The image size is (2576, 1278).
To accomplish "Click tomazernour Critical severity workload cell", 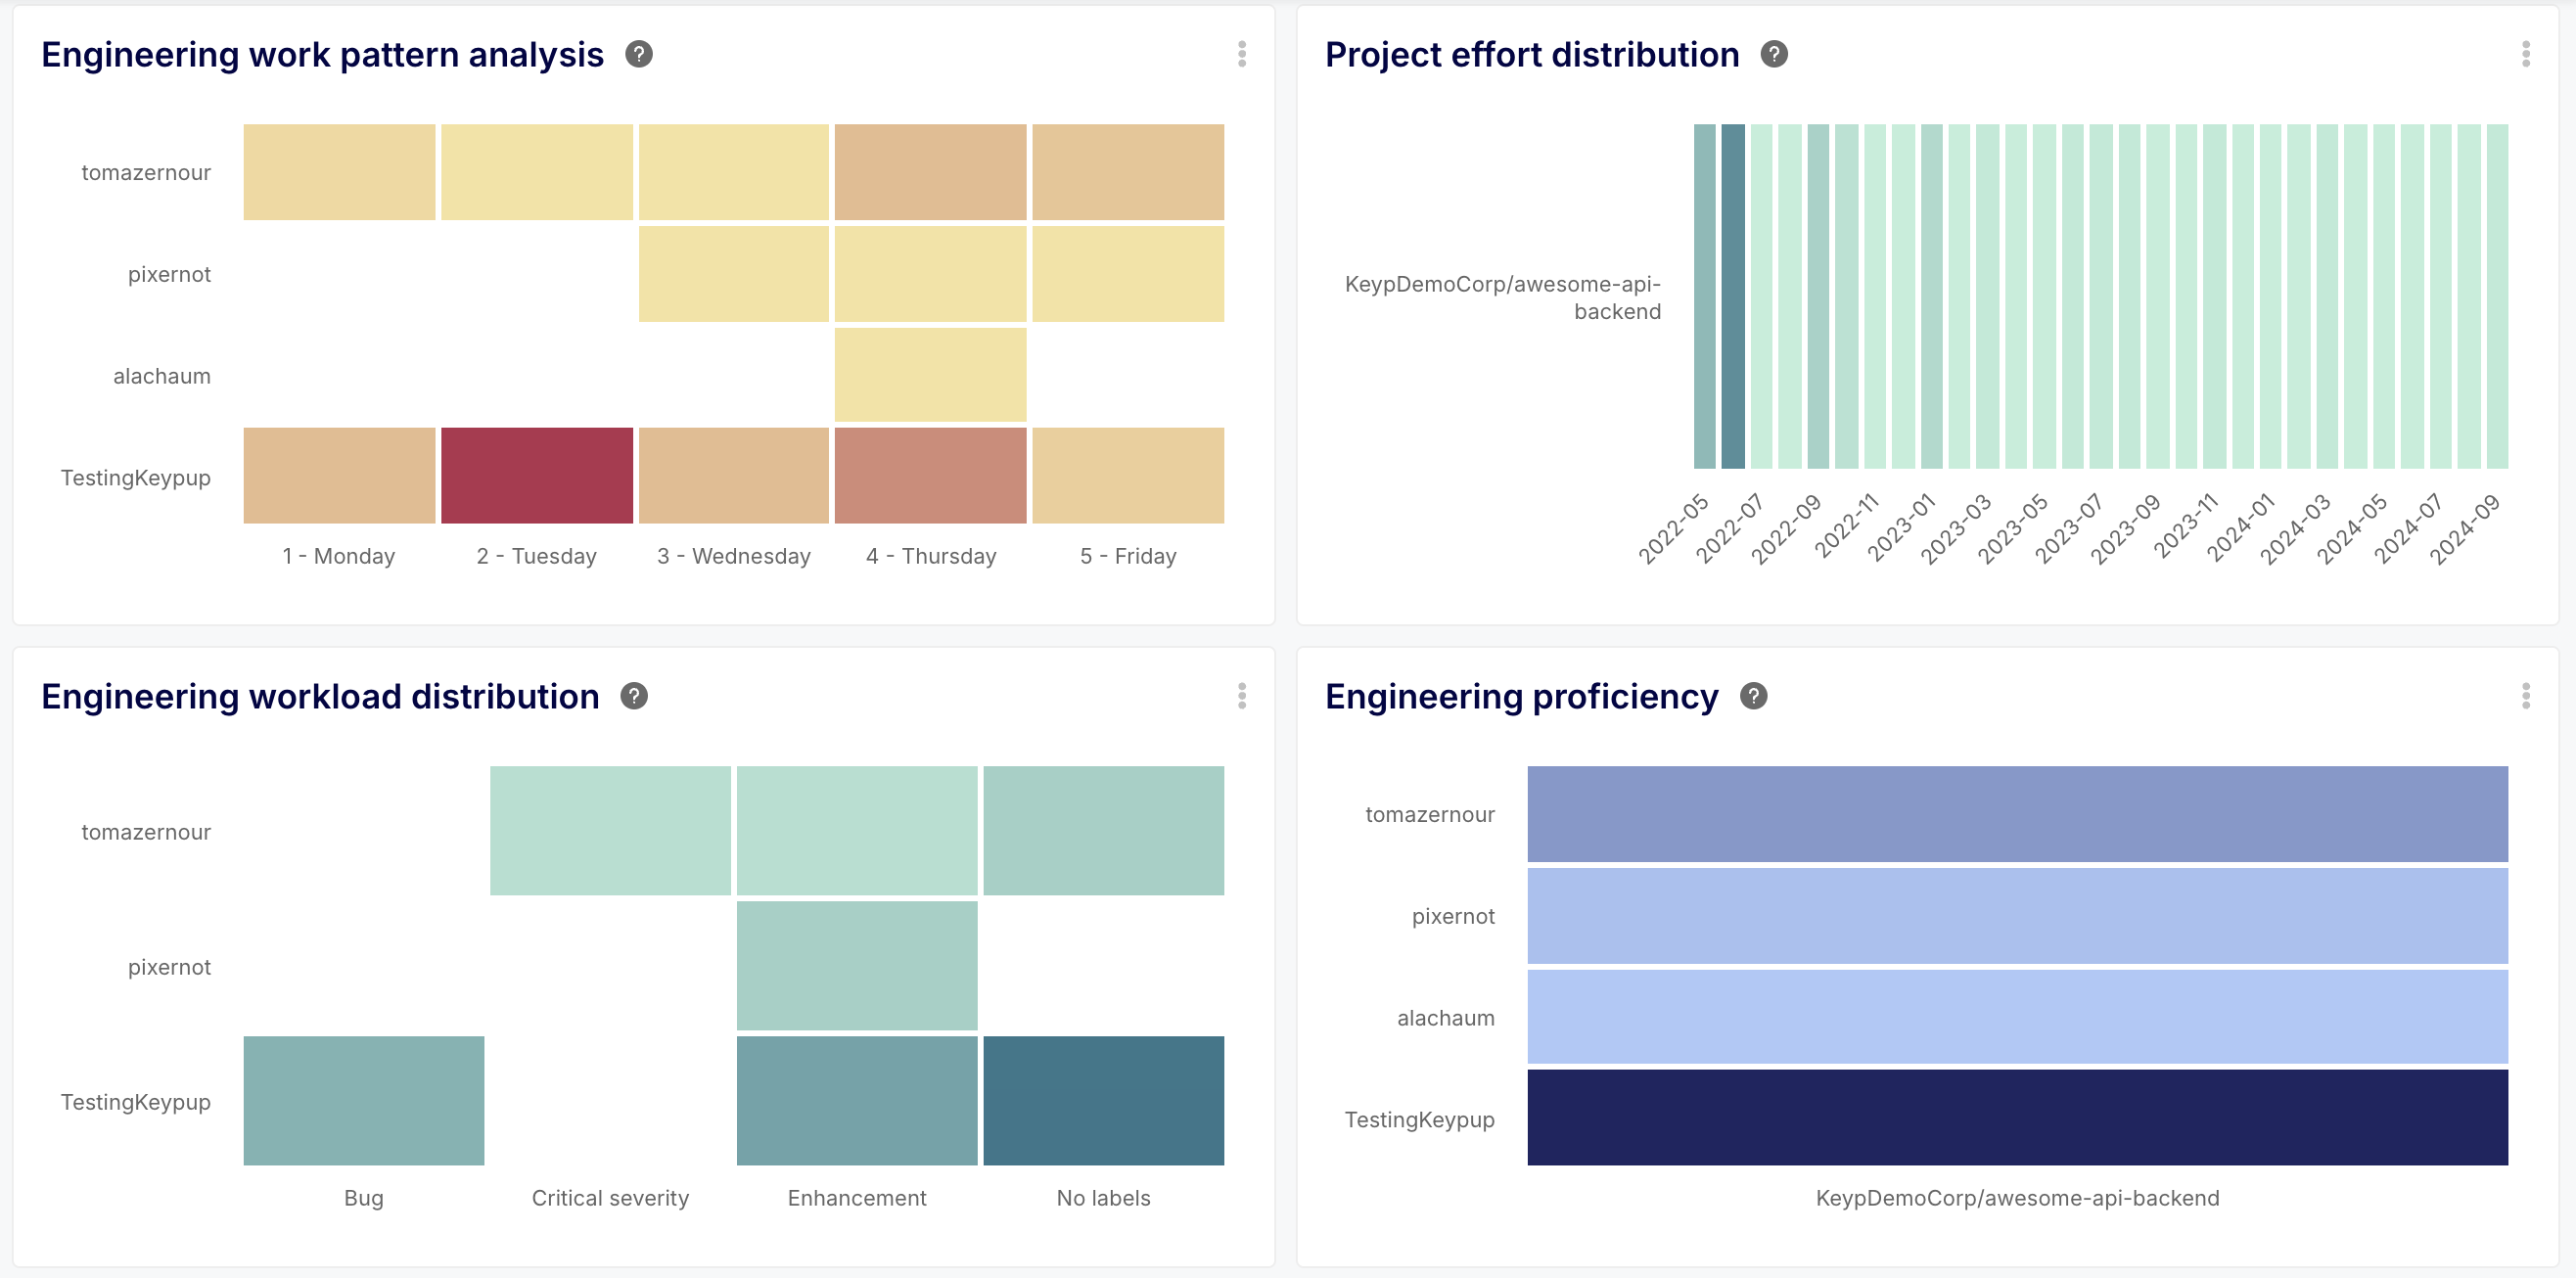I will click(x=610, y=830).
